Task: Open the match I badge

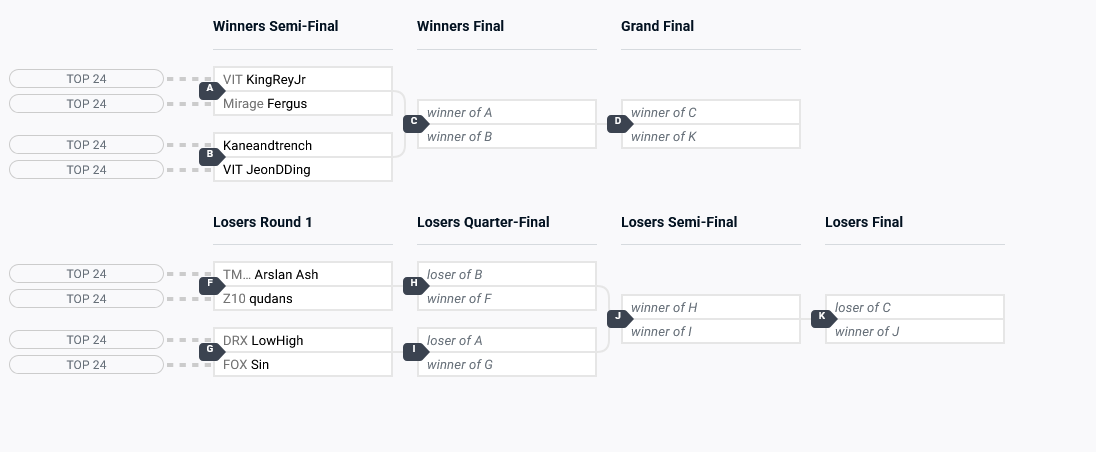Action: click(414, 351)
